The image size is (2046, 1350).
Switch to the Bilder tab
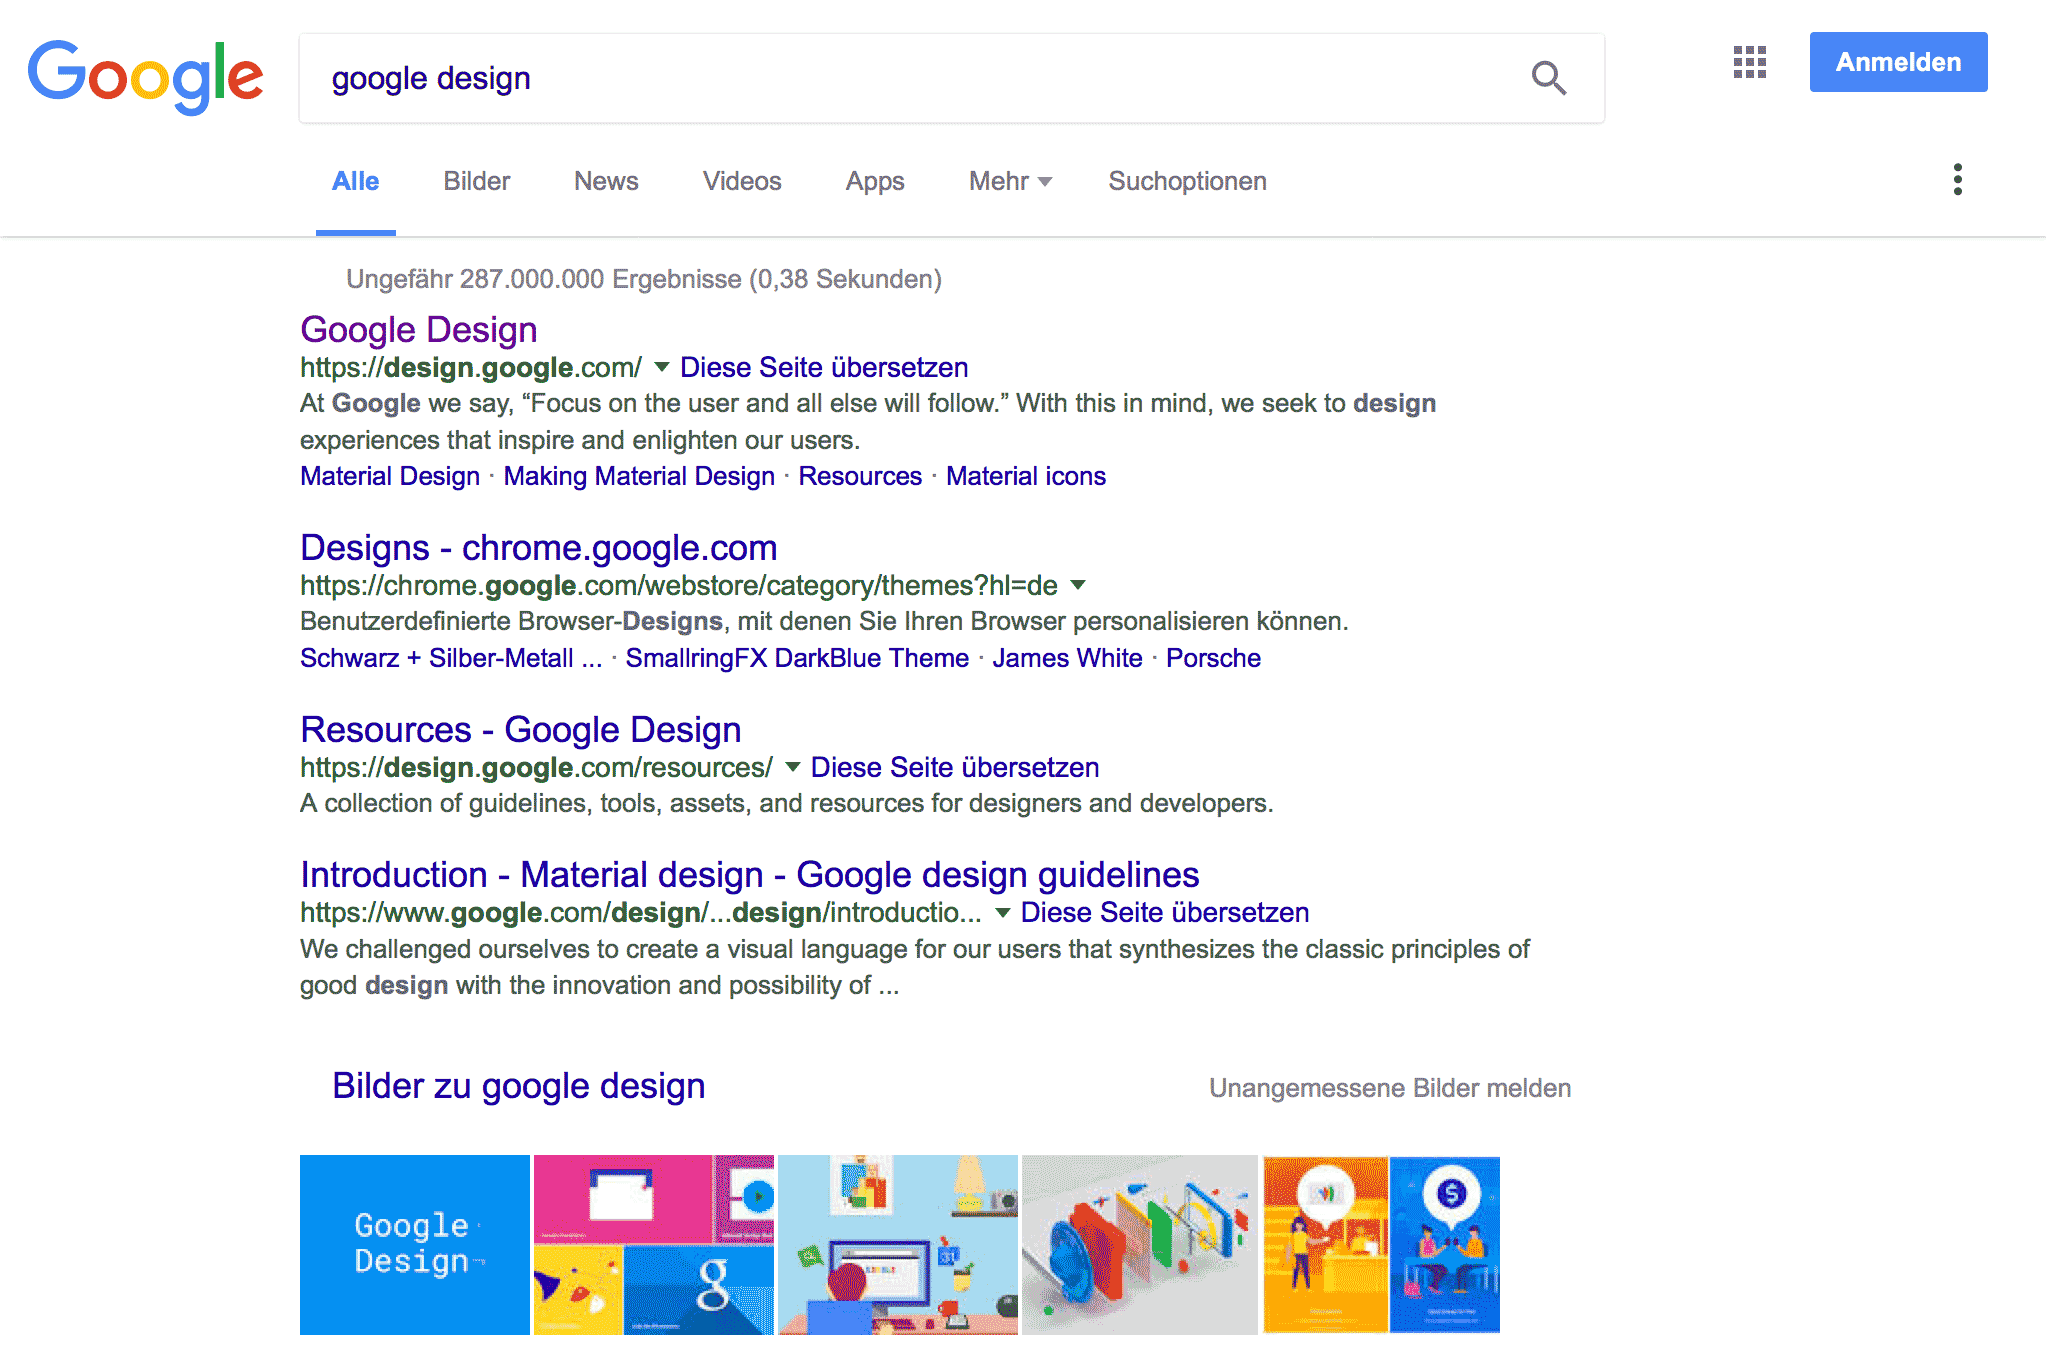coord(477,181)
